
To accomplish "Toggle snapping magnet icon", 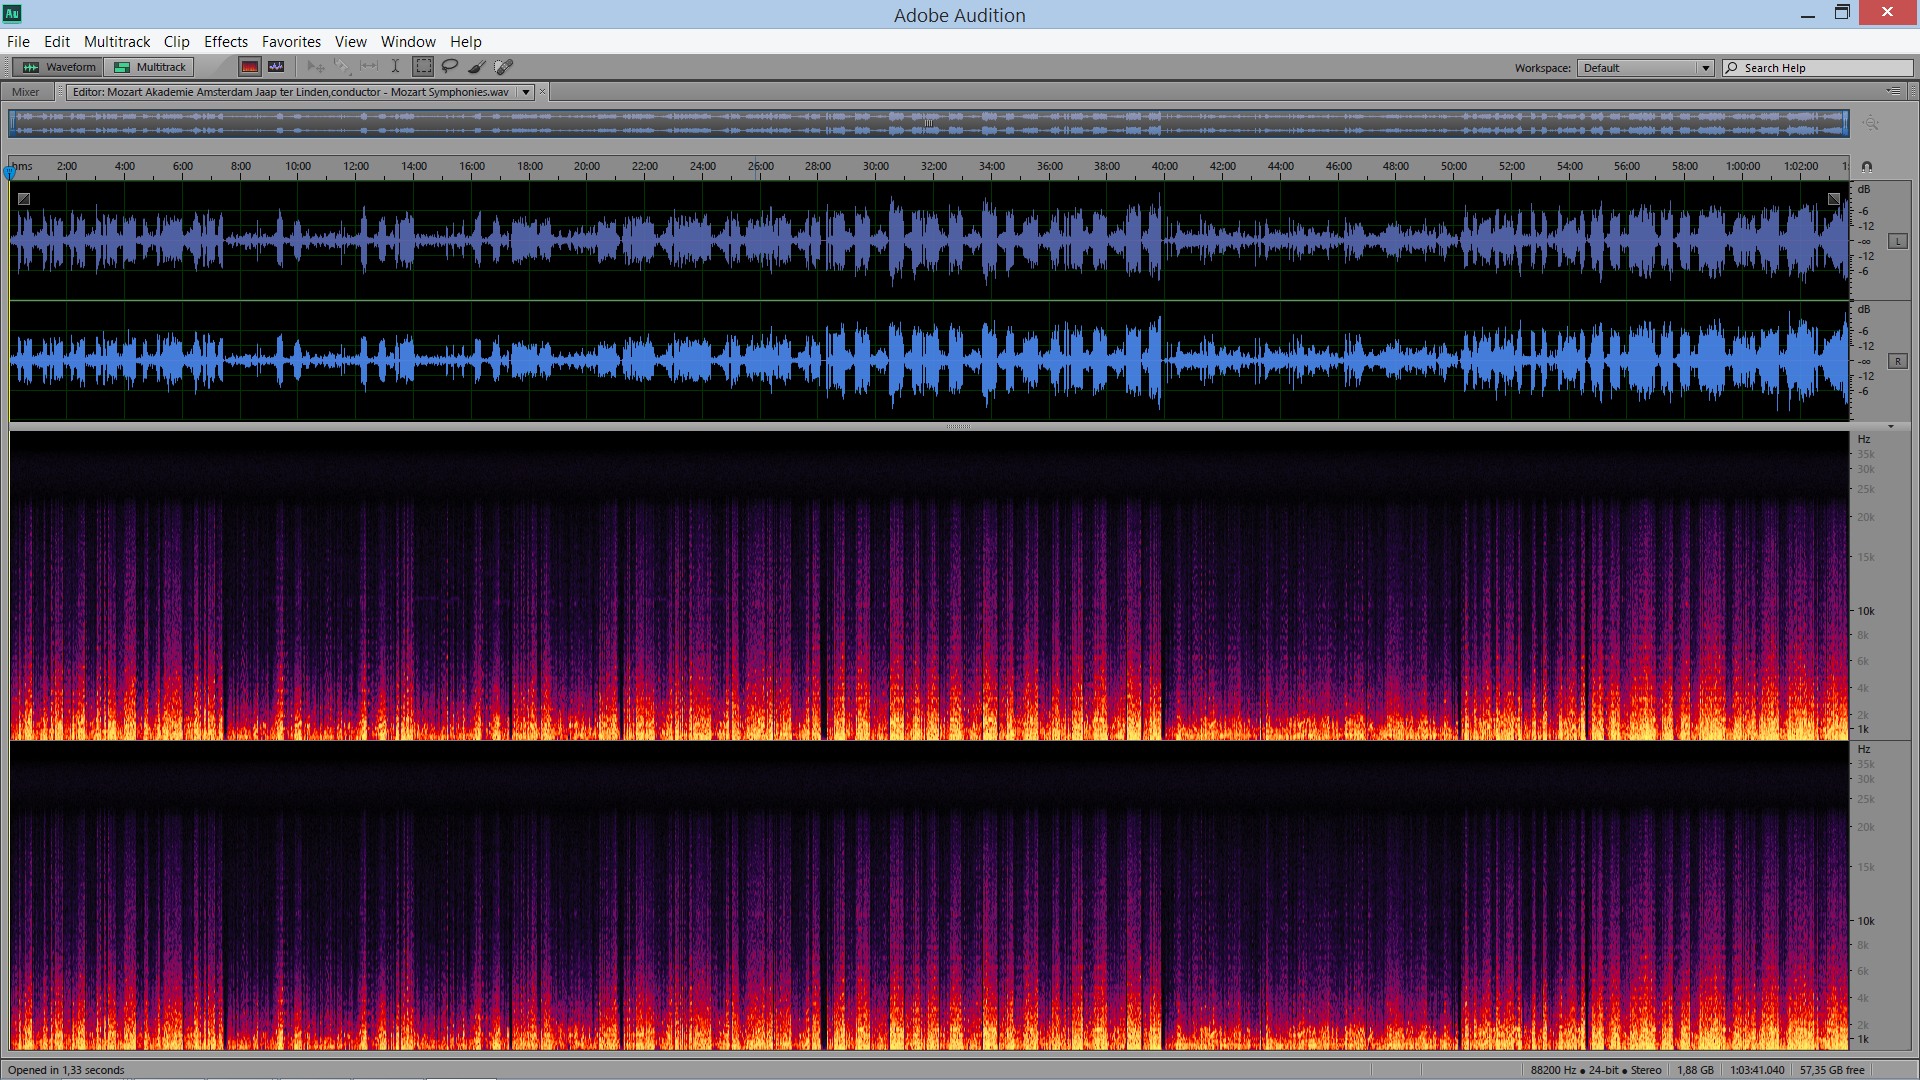I will [1866, 167].
